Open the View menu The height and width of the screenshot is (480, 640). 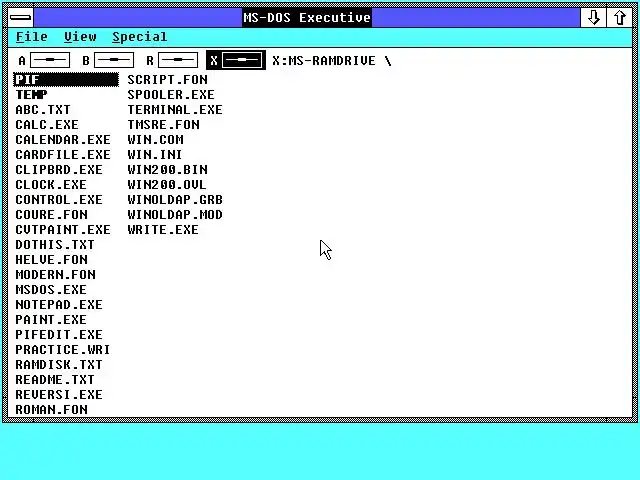click(x=80, y=37)
